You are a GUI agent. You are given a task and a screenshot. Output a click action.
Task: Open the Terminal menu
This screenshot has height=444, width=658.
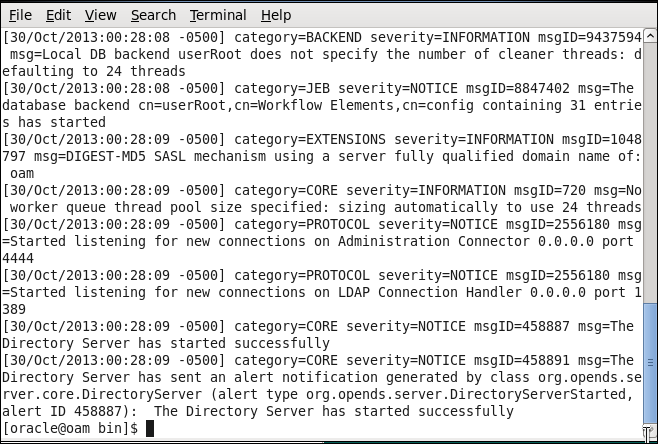tap(218, 15)
